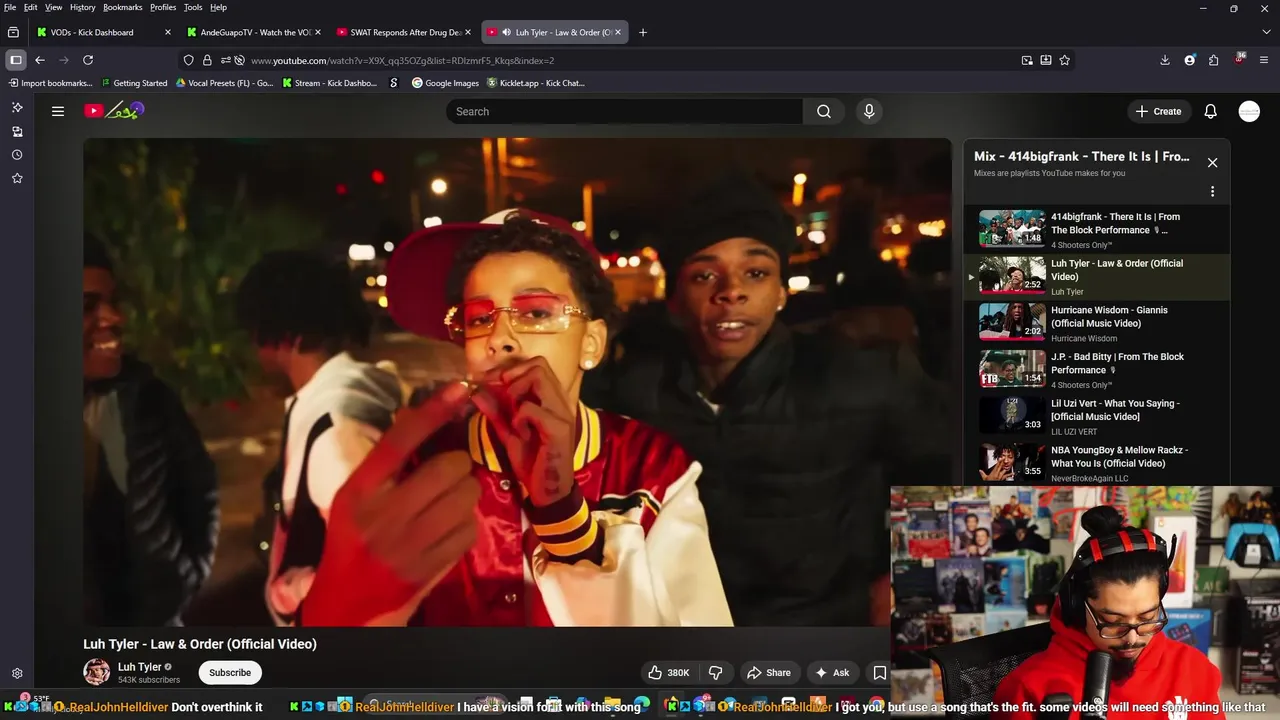The height and width of the screenshot is (720, 1280).
Task: Dislike the Luh Tyler video
Action: [x=716, y=673]
